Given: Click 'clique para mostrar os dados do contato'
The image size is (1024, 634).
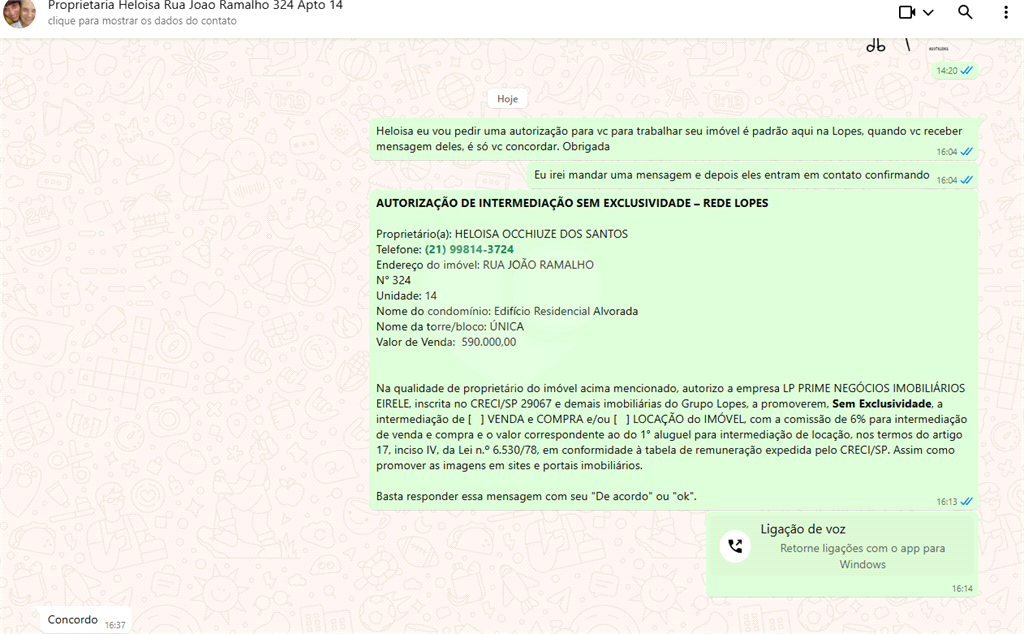Looking at the screenshot, I should (x=142, y=21).
